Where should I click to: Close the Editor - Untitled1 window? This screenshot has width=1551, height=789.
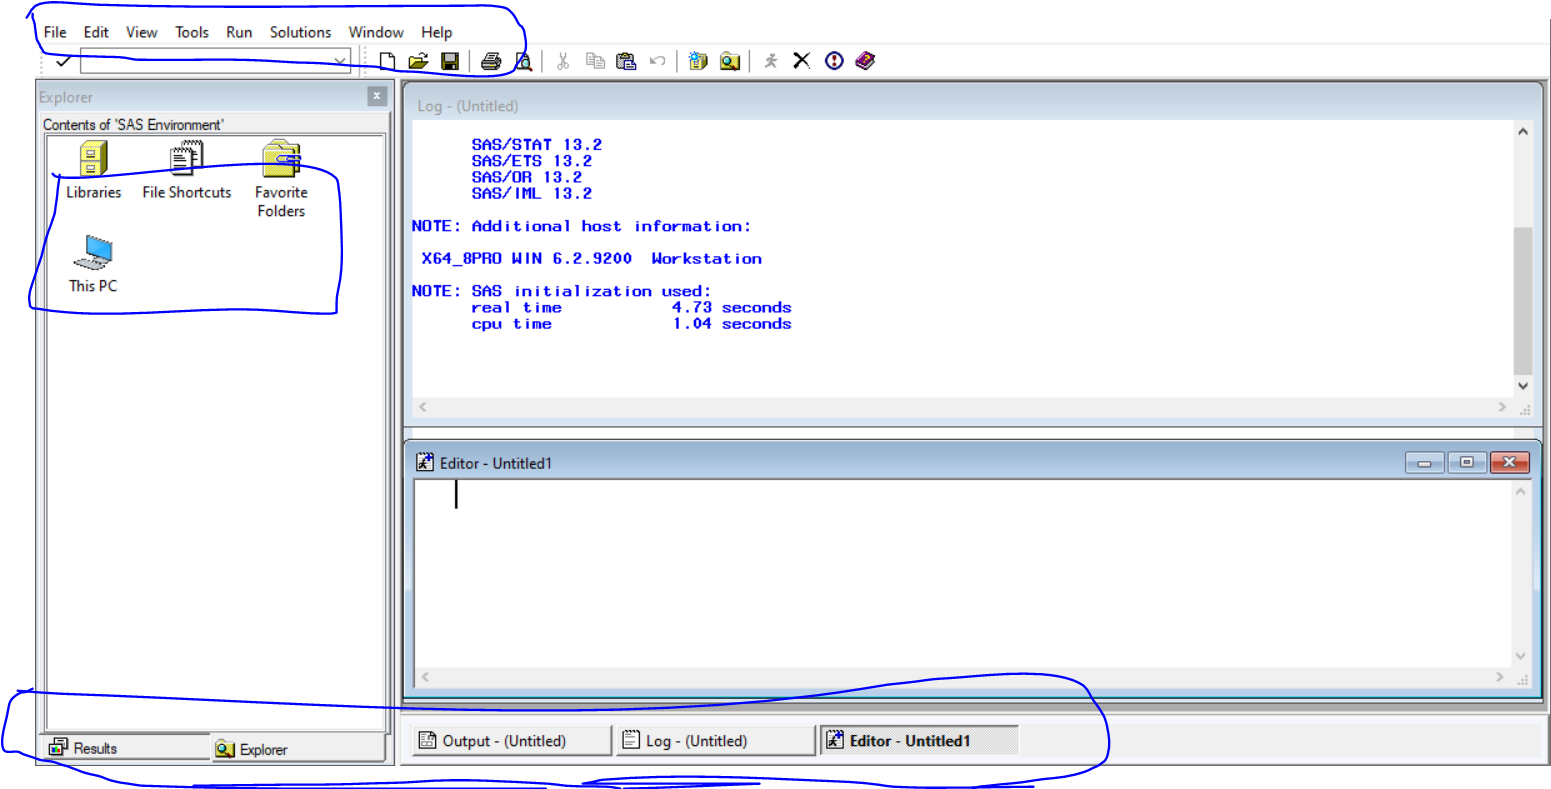(1509, 462)
